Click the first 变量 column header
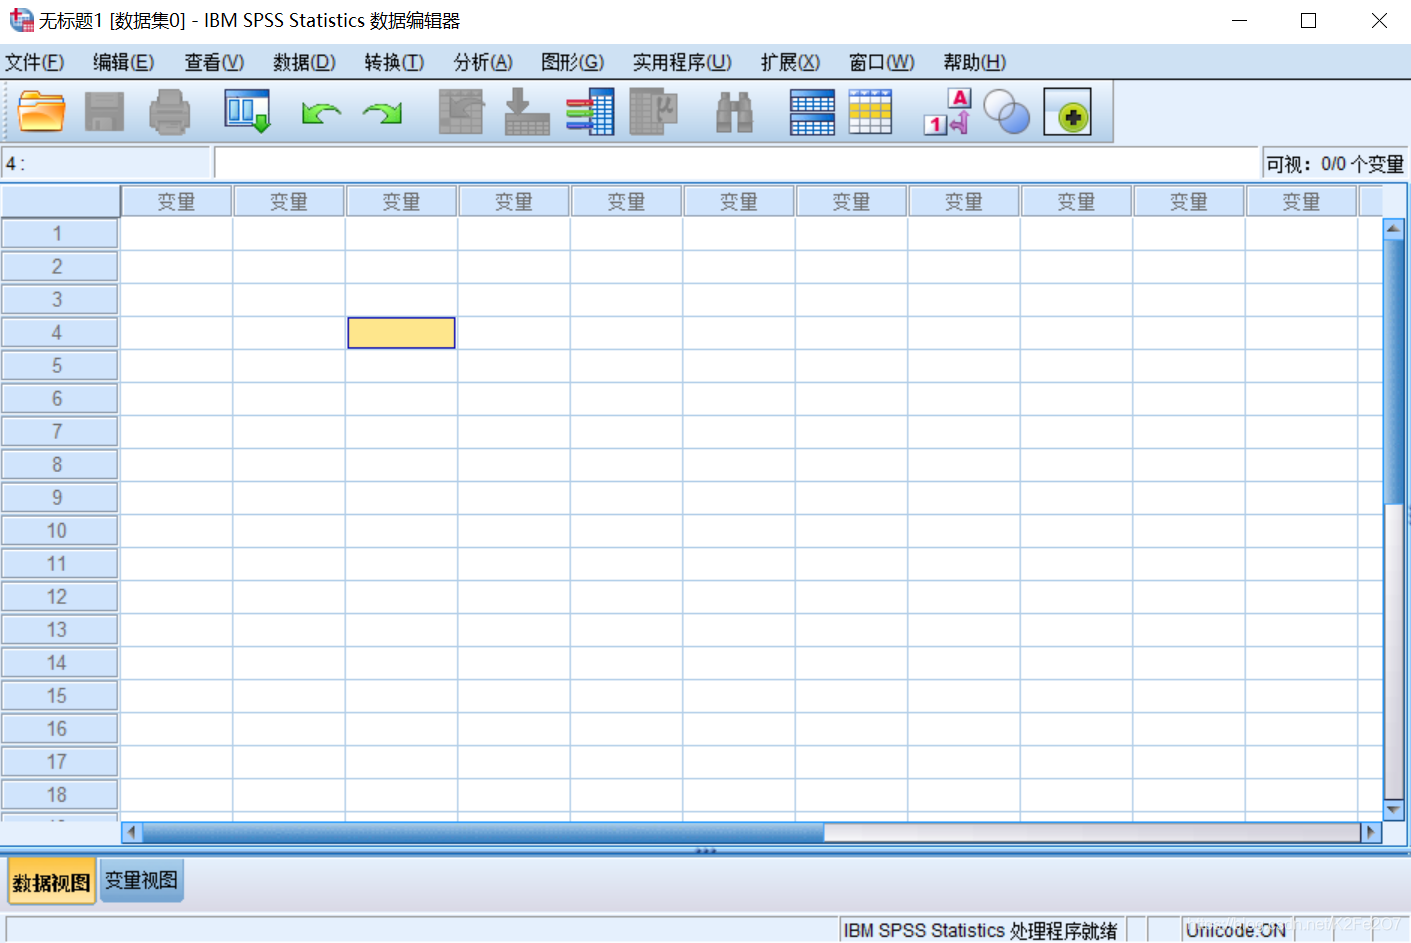1411x943 pixels. [x=176, y=202]
